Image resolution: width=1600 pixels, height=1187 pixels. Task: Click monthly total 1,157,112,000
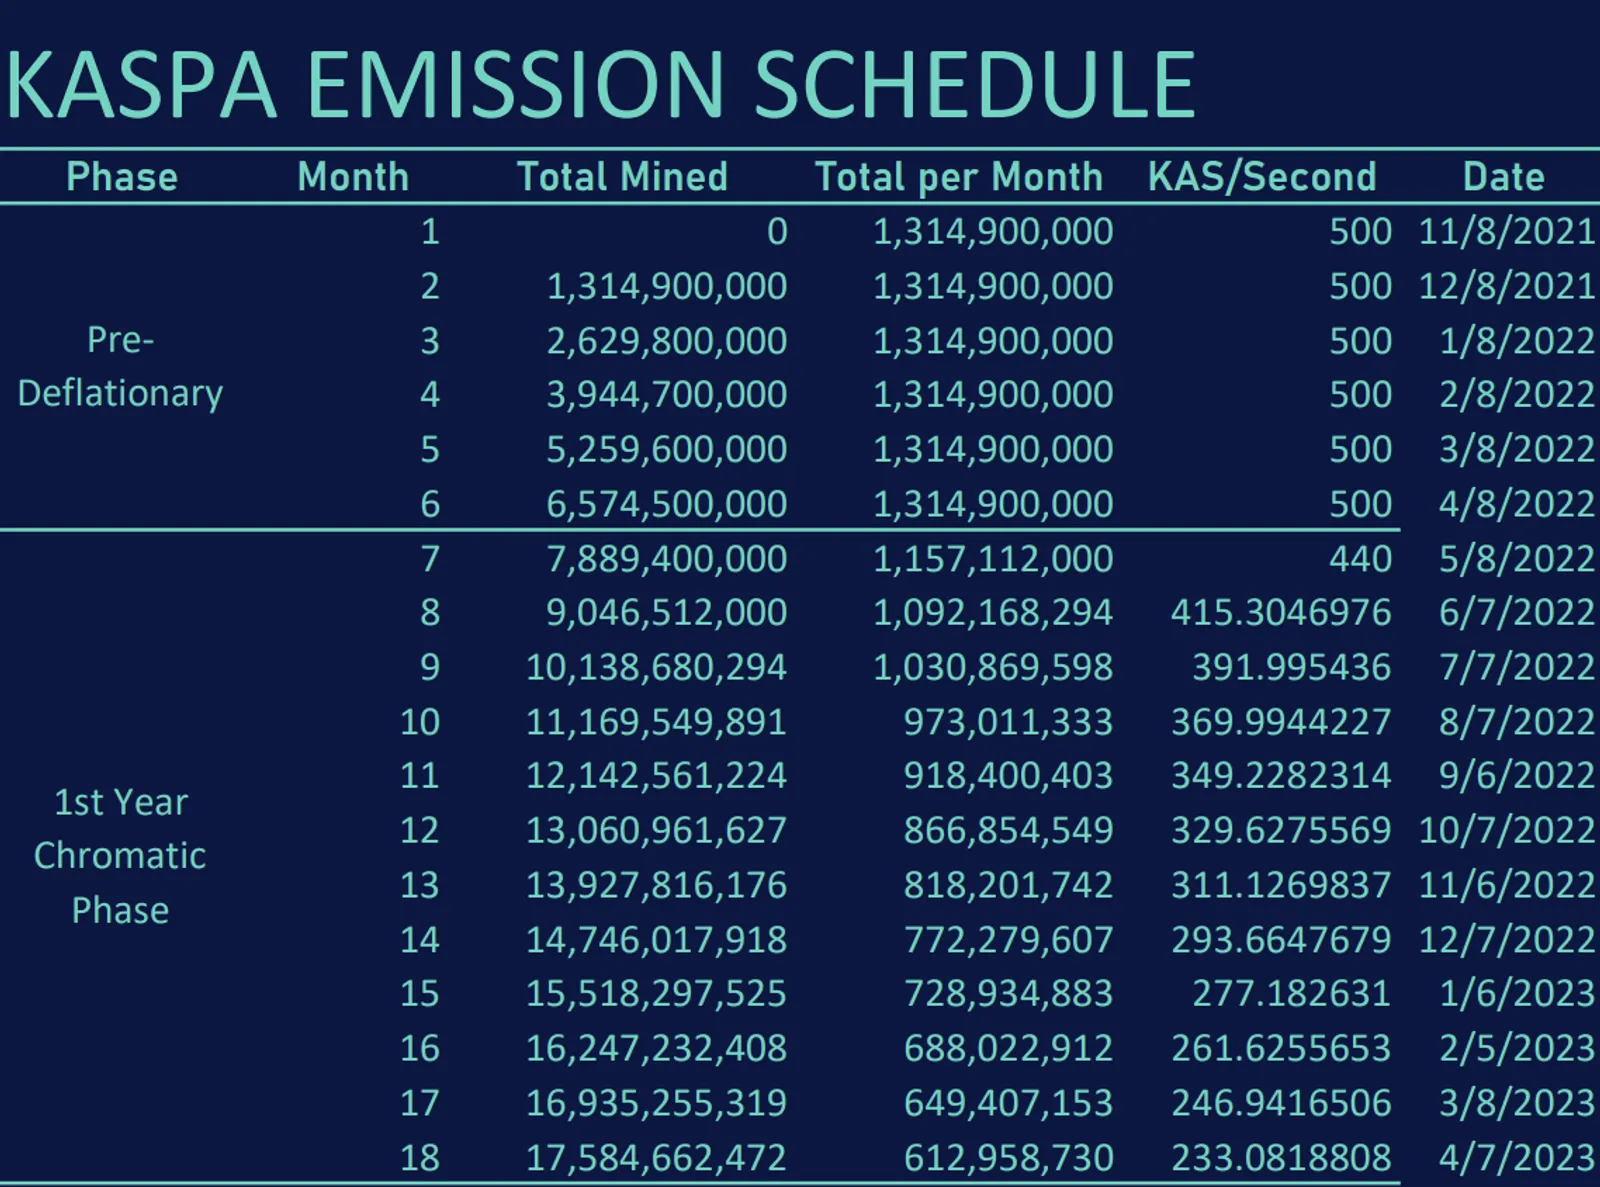993,558
